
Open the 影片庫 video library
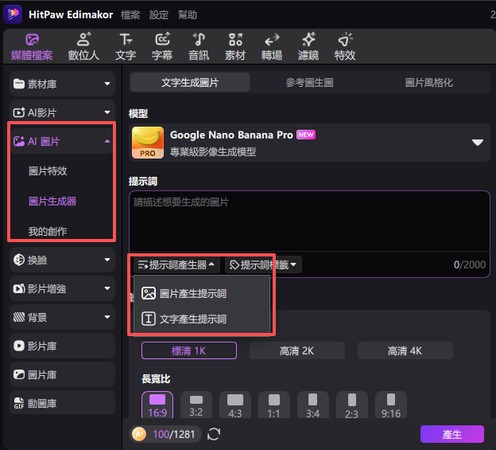click(x=62, y=346)
